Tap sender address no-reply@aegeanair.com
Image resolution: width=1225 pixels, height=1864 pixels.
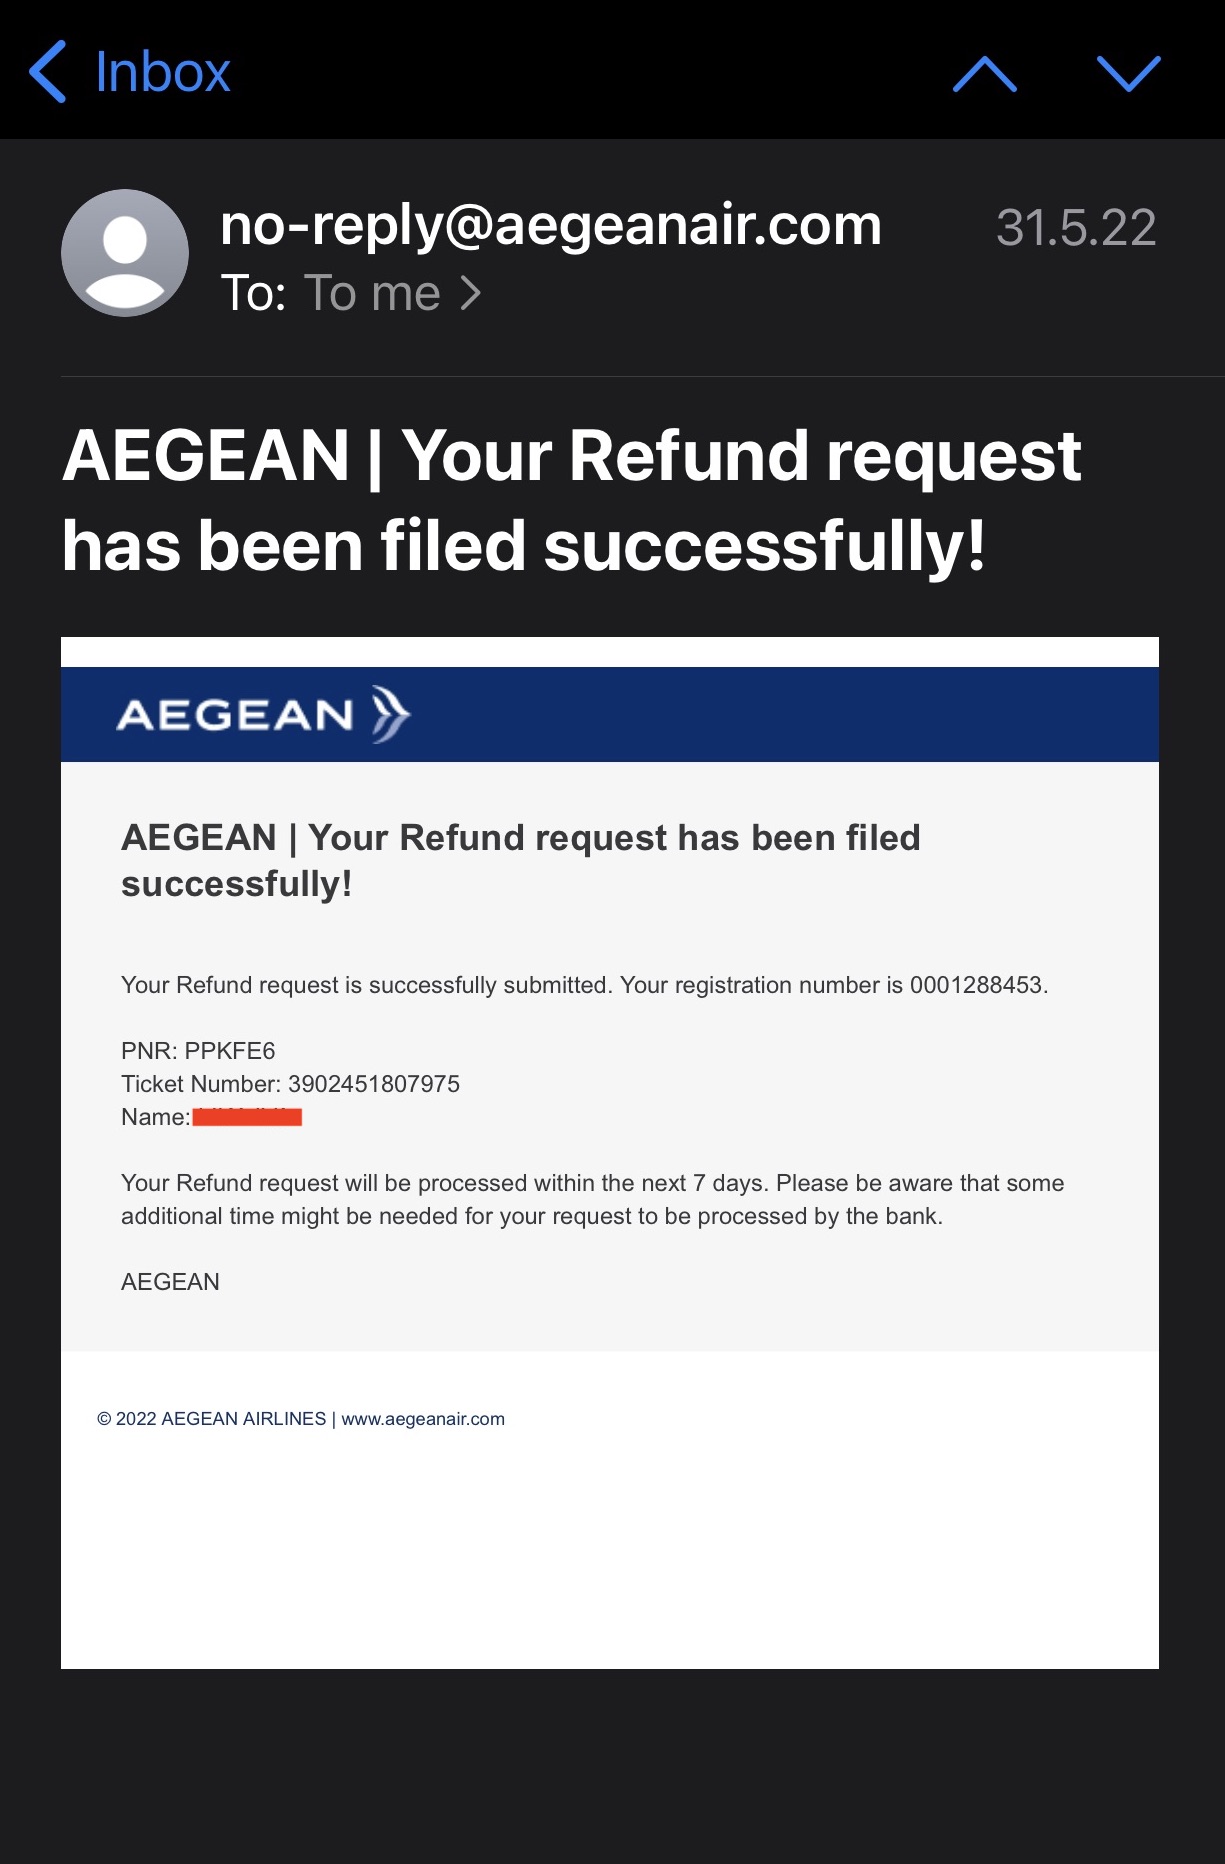(x=550, y=225)
